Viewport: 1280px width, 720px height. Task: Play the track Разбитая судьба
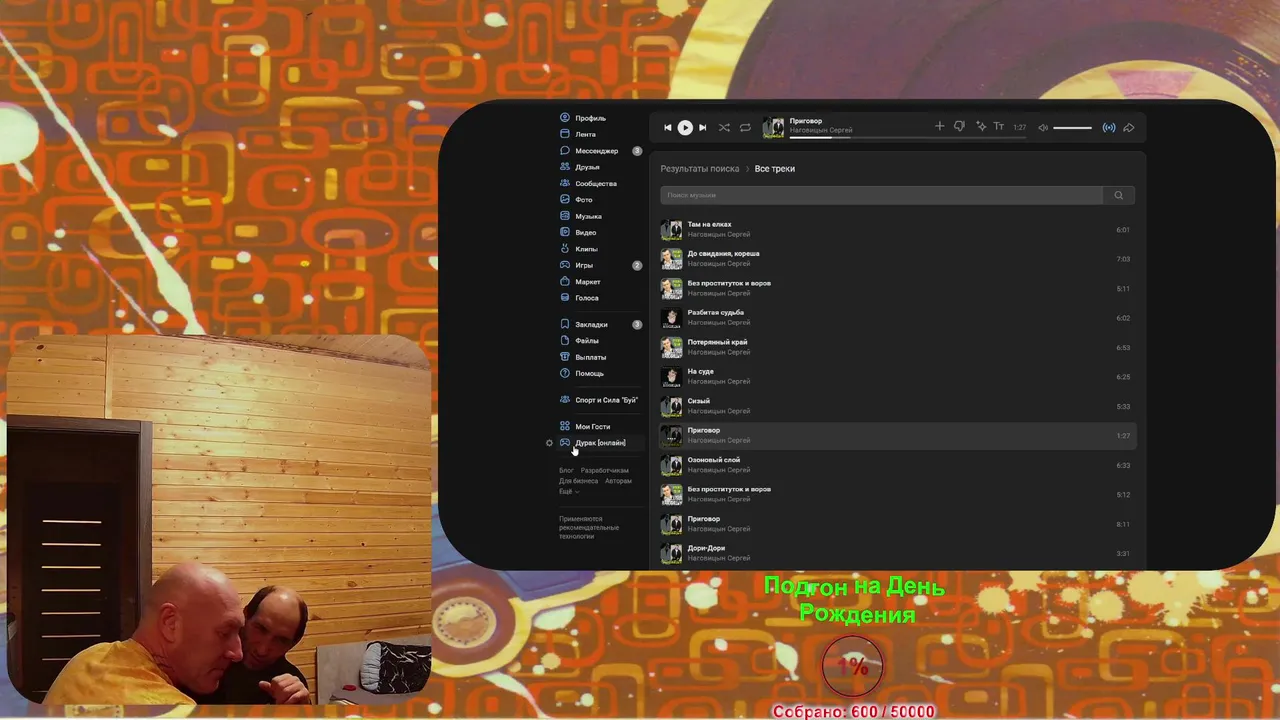897,318
